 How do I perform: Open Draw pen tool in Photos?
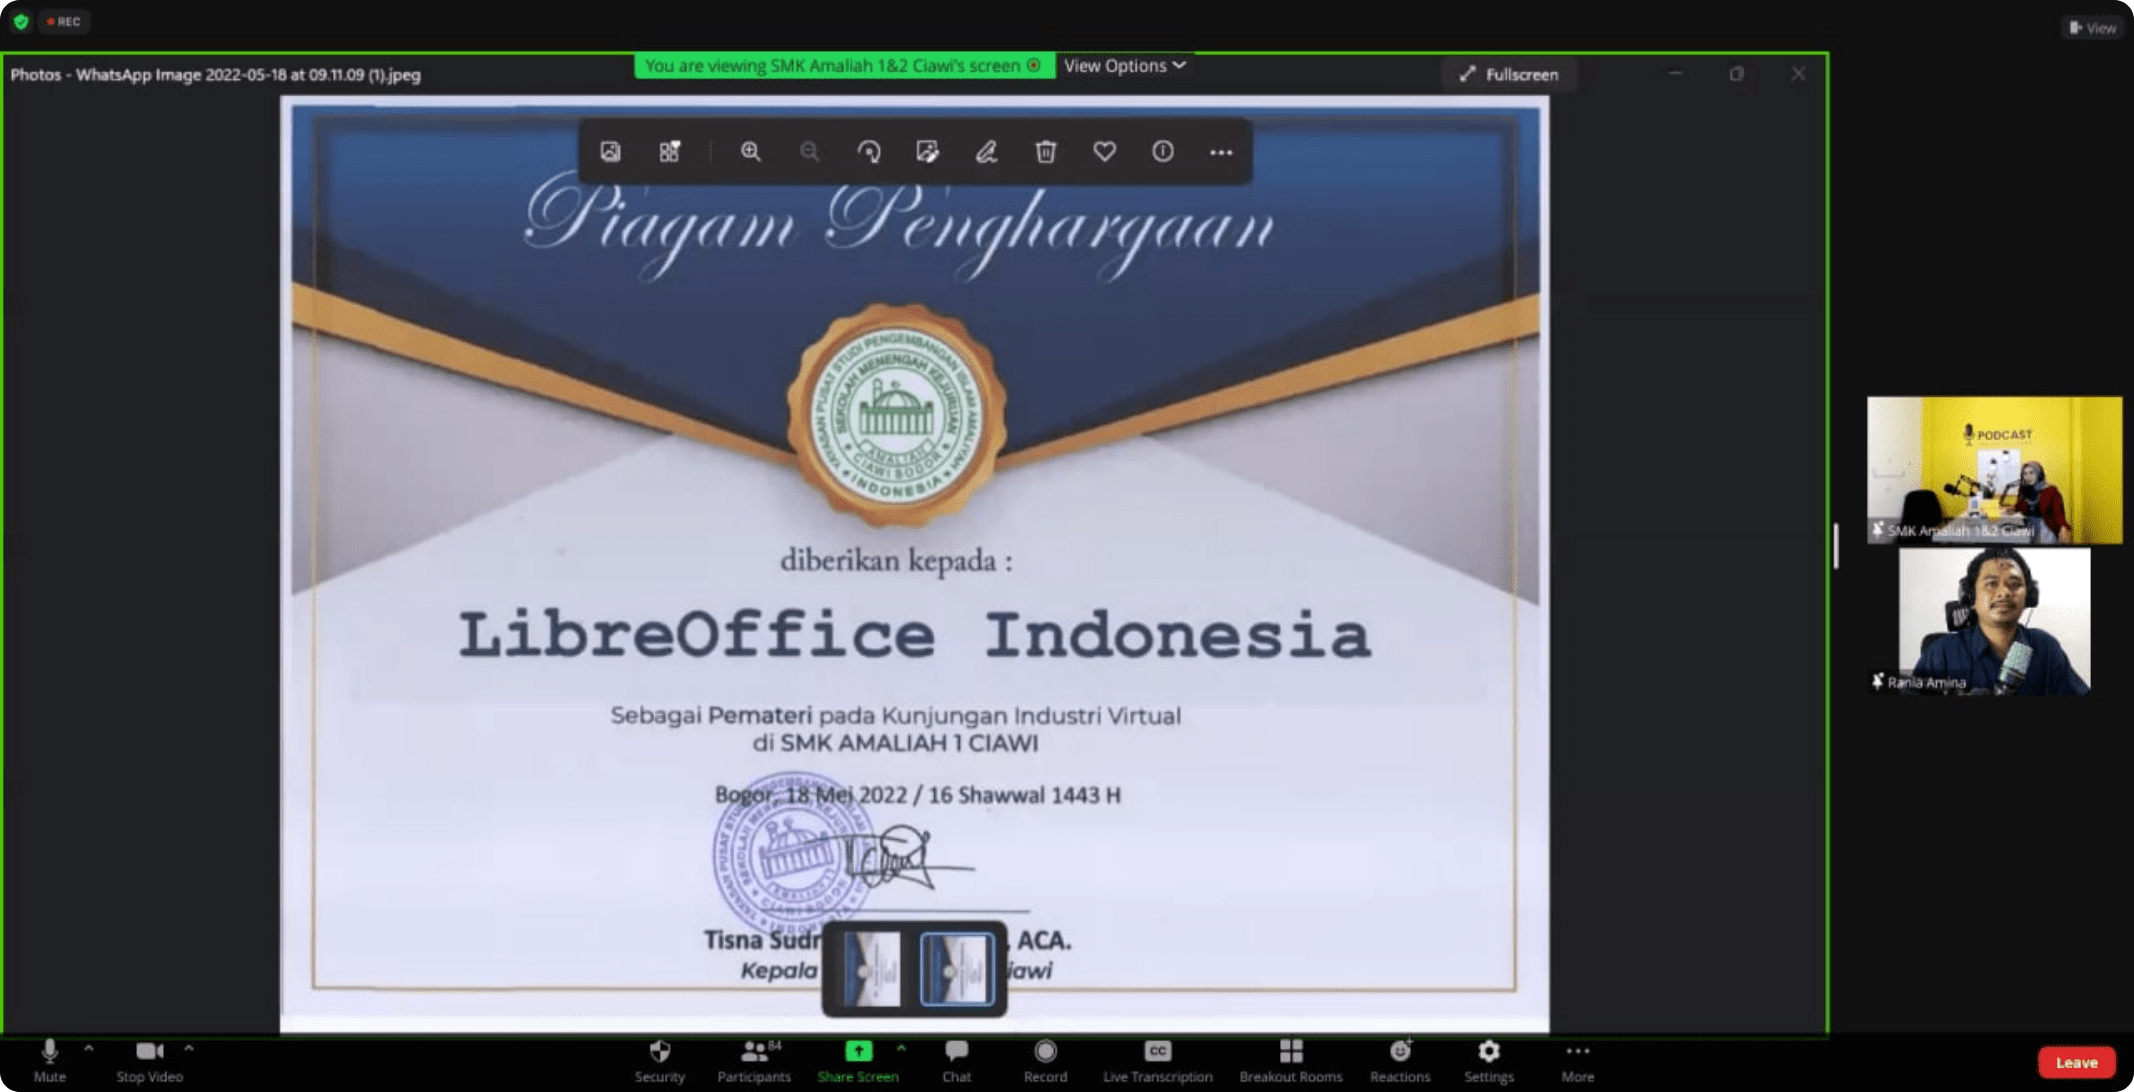pos(986,152)
